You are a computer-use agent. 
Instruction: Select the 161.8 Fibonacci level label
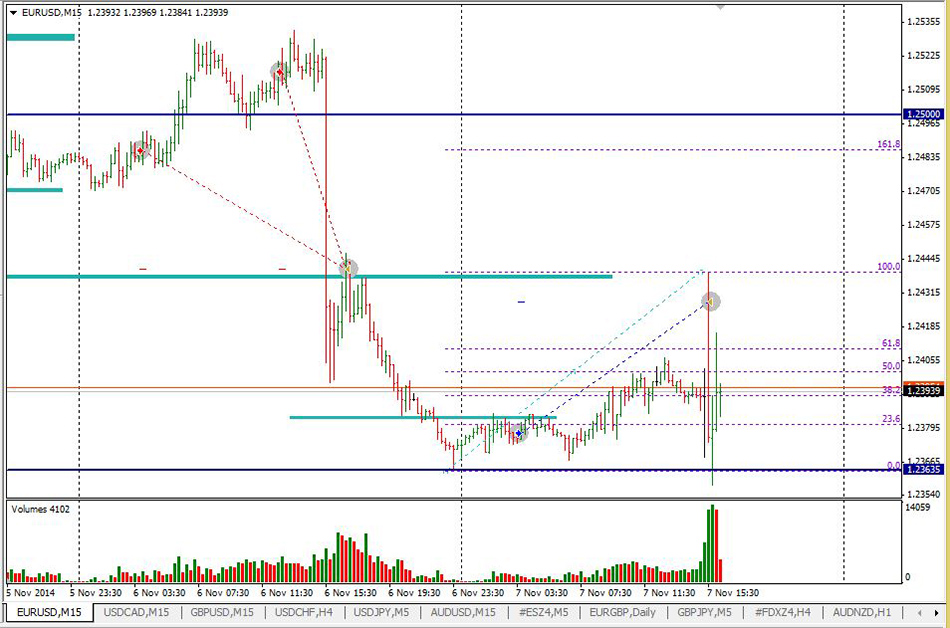(888, 144)
